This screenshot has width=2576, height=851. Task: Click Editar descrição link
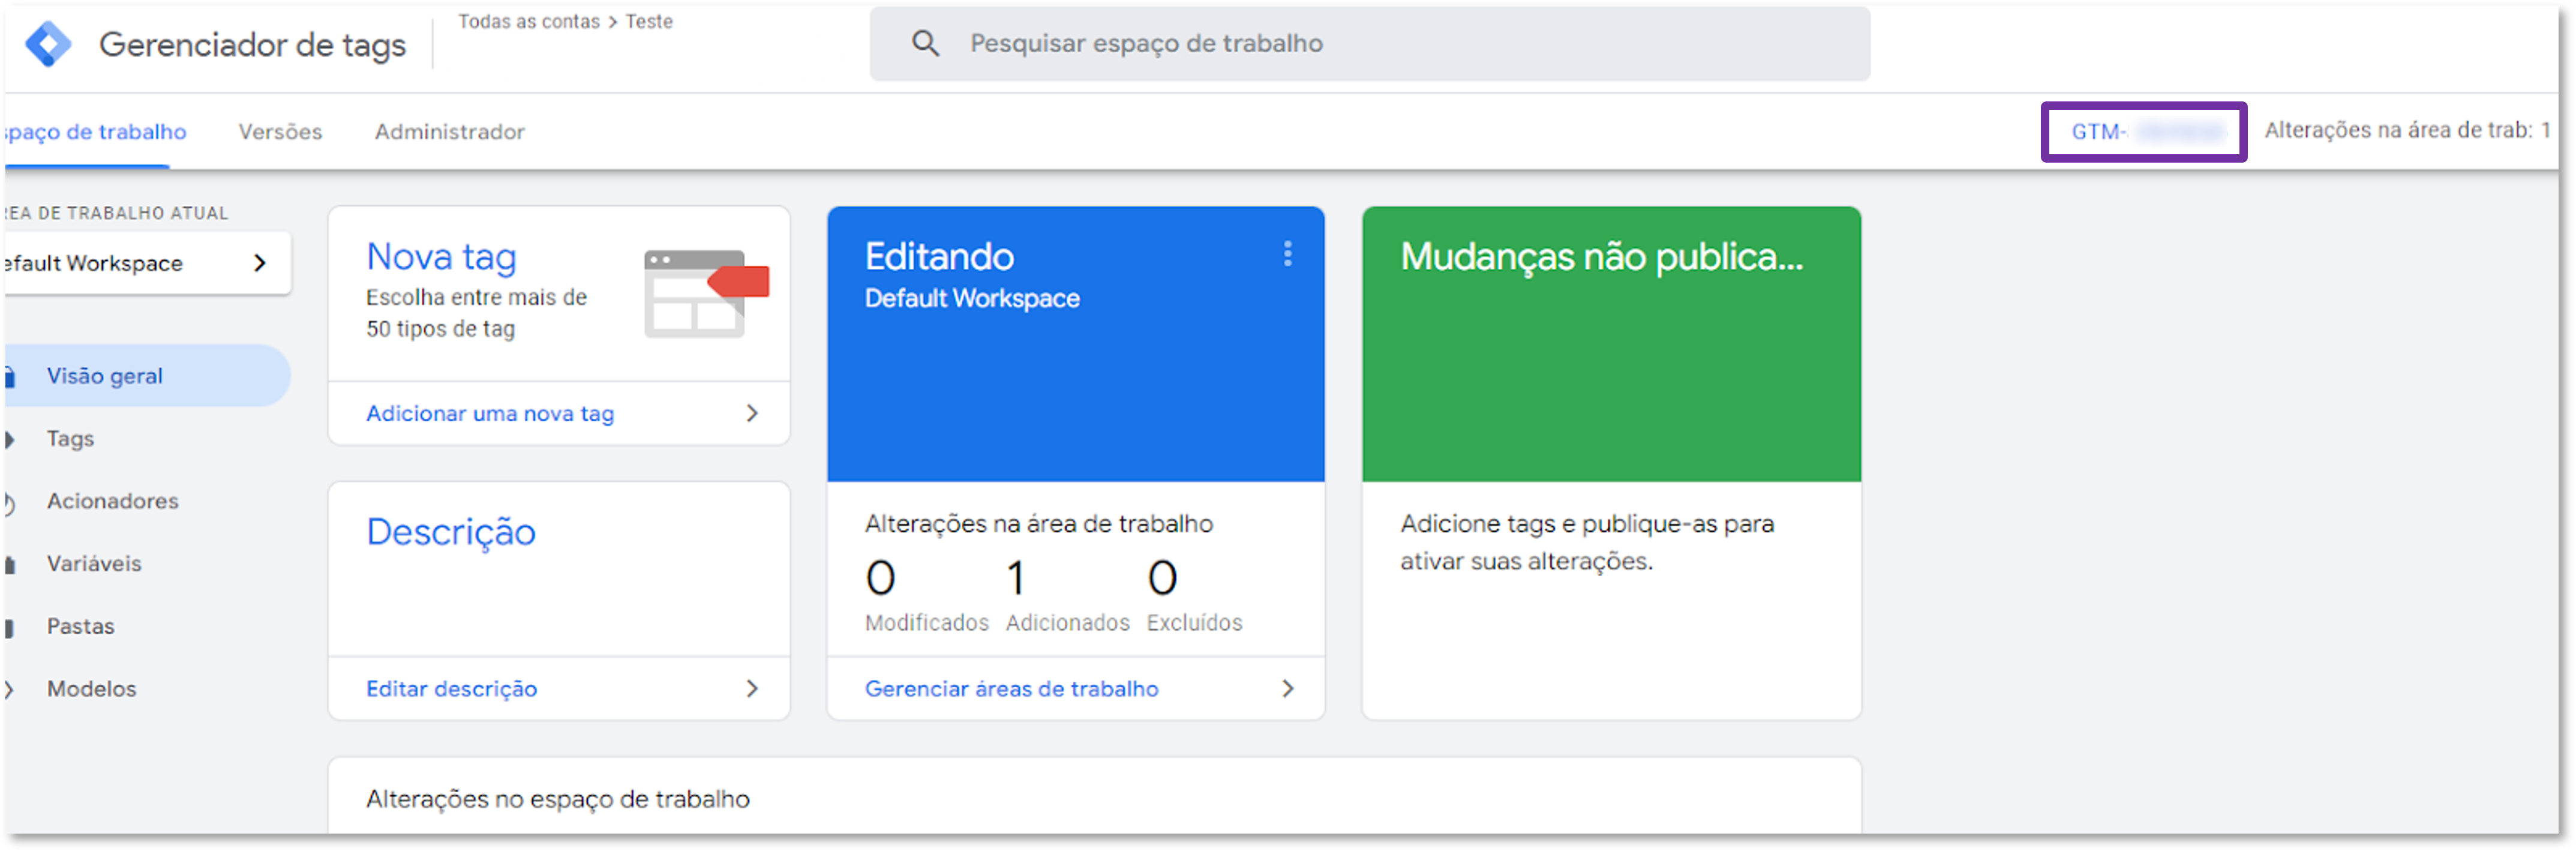(451, 689)
